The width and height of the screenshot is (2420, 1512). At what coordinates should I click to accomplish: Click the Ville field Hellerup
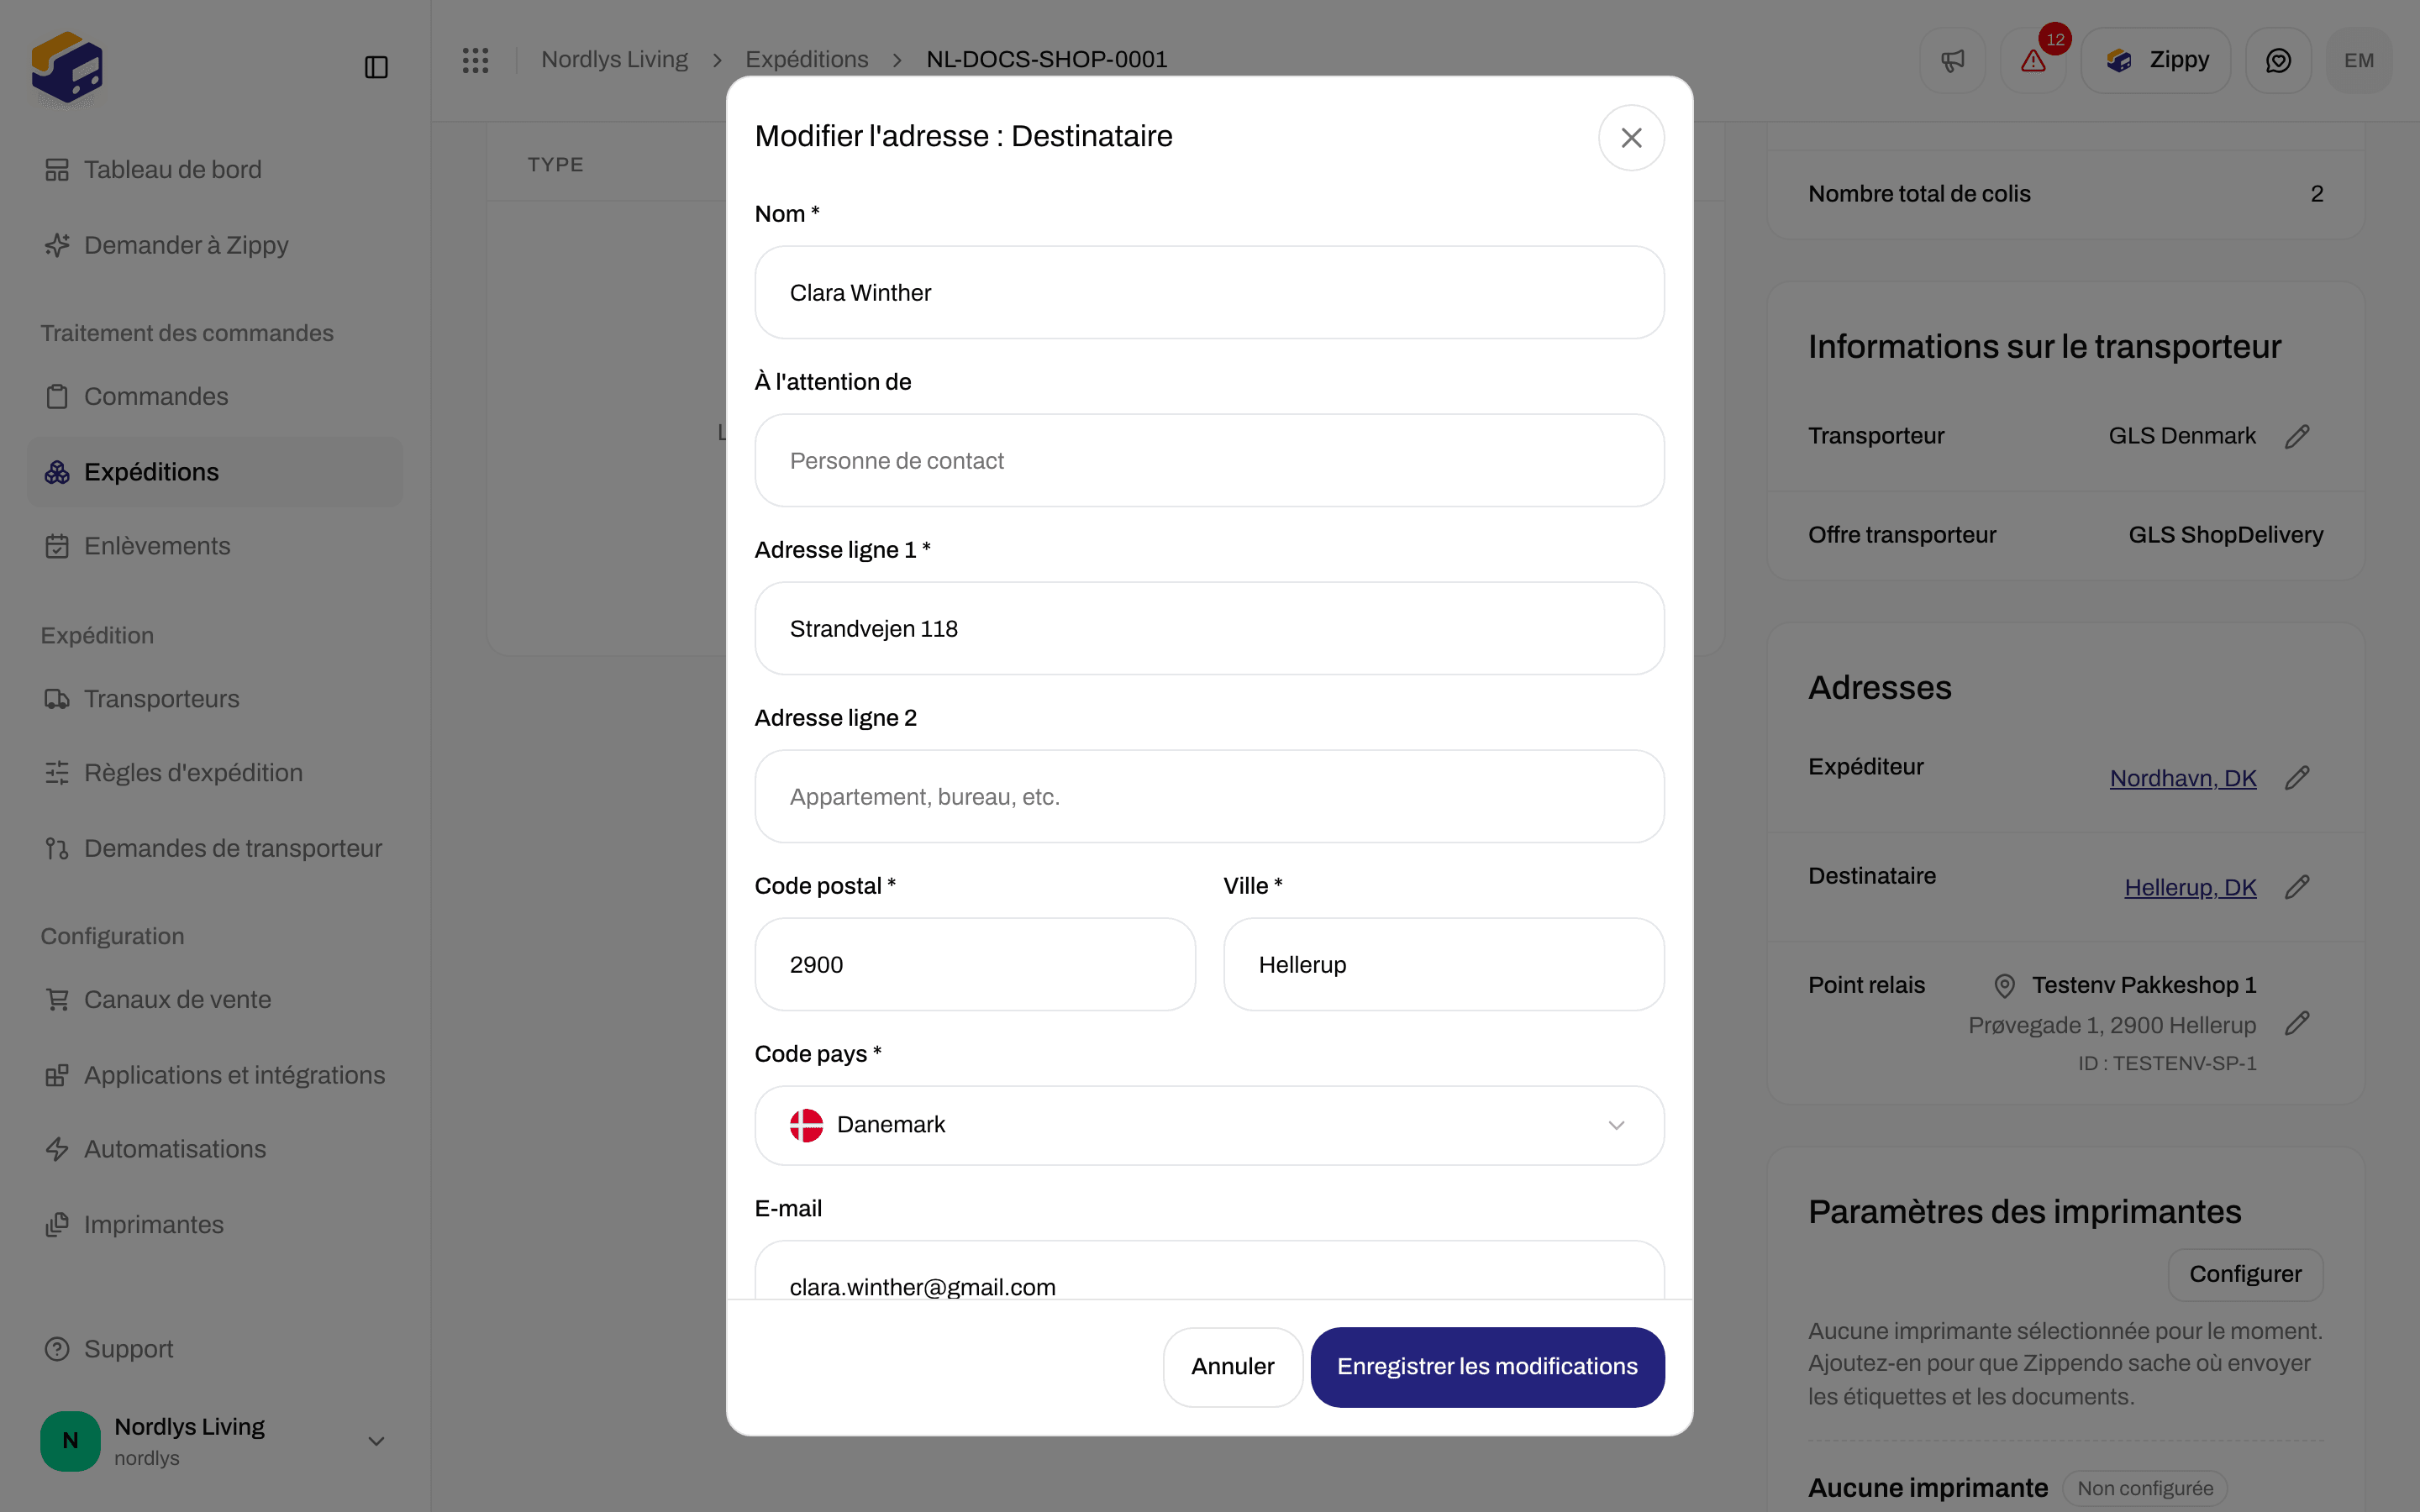pyautogui.click(x=1444, y=965)
